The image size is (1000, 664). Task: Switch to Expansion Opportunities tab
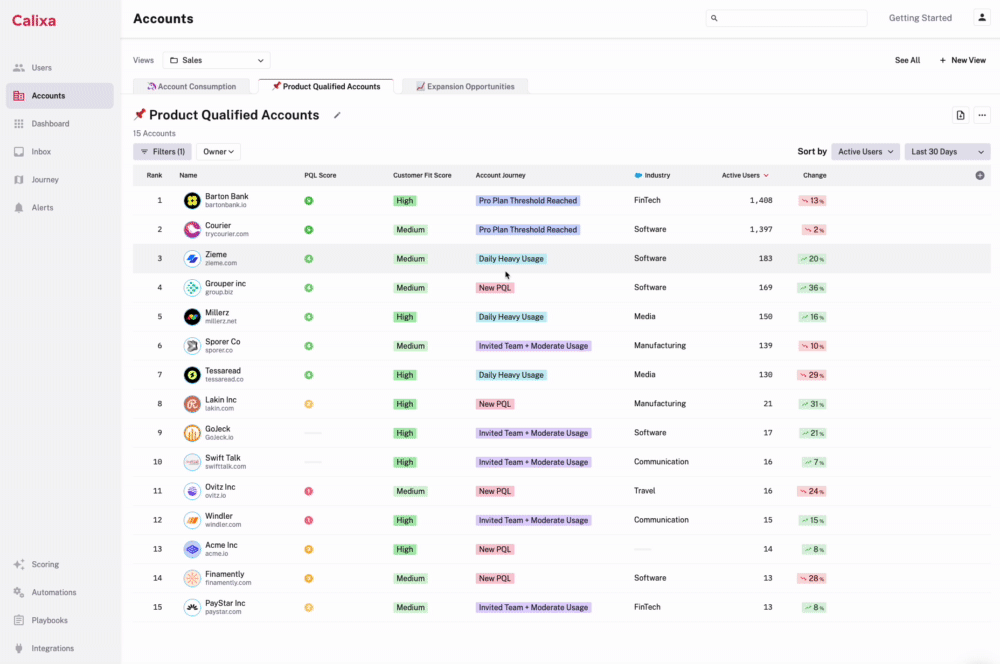(x=465, y=87)
